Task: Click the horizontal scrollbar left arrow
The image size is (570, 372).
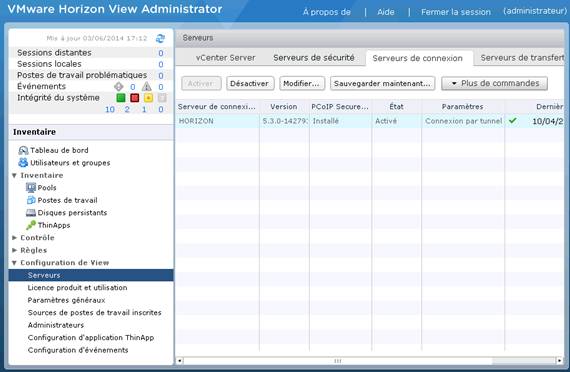Action: pos(180,361)
